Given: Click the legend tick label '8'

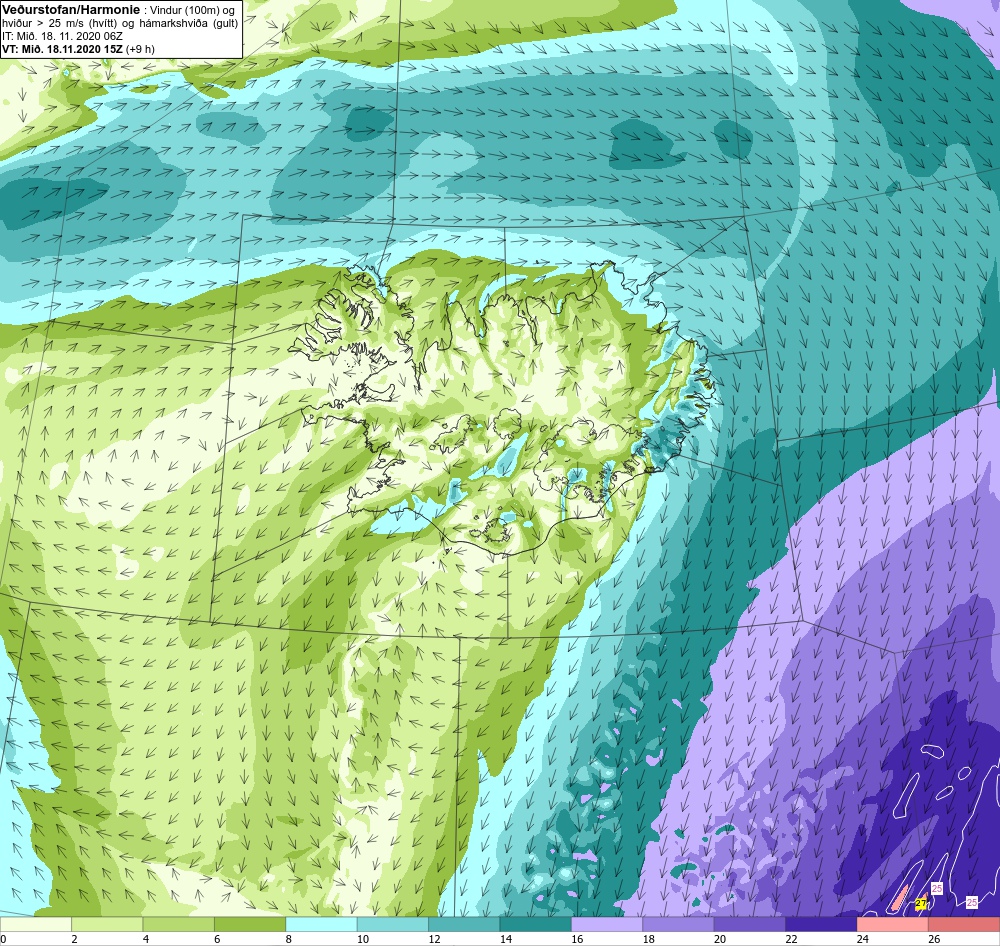Looking at the screenshot, I should click(289, 939).
